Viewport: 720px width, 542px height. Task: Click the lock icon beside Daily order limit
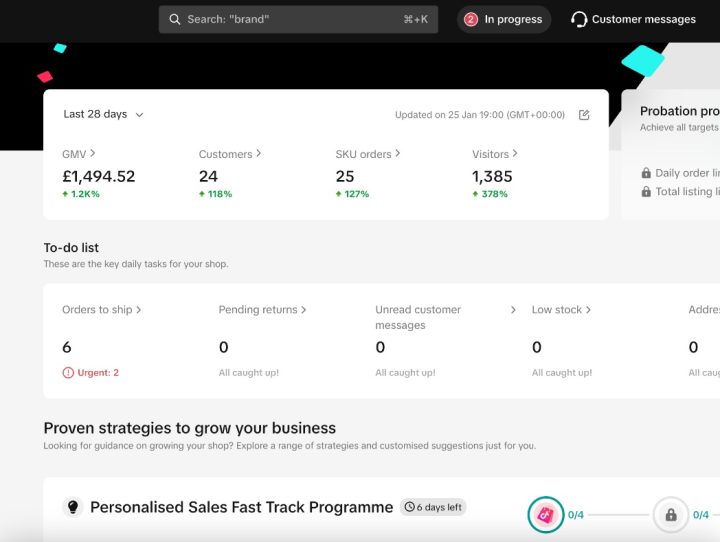click(x=646, y=173)
